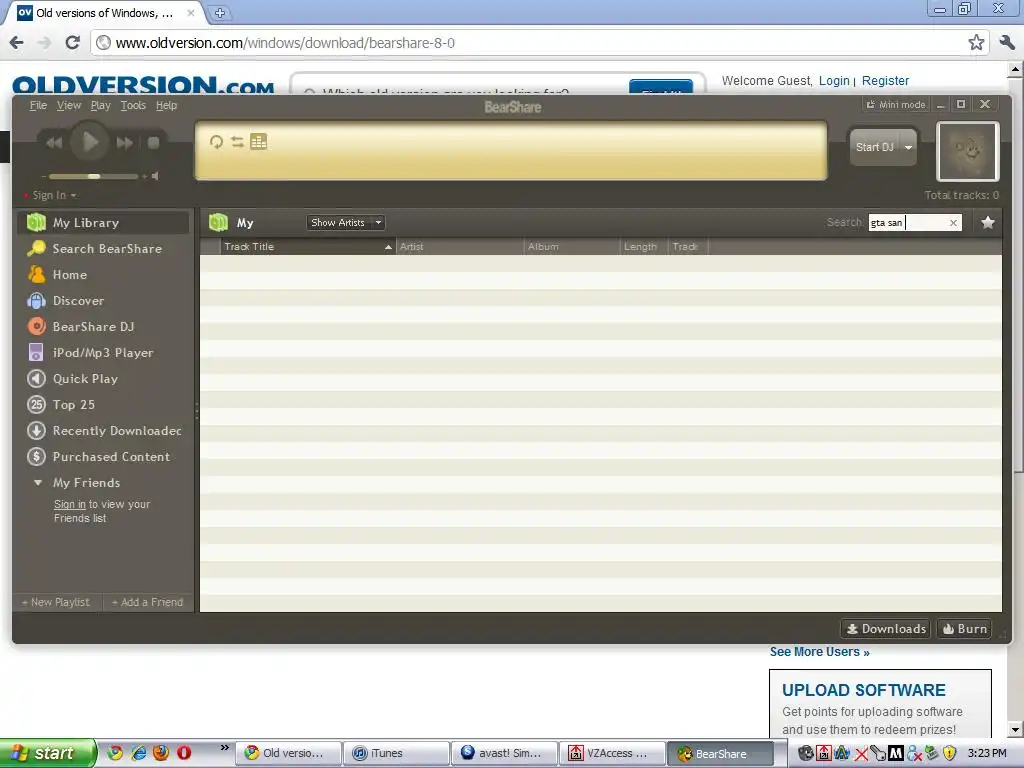Go to Home in the sidebar
Image resolution: width=1024 pixels, height=768 pixels.
(103, 275)
